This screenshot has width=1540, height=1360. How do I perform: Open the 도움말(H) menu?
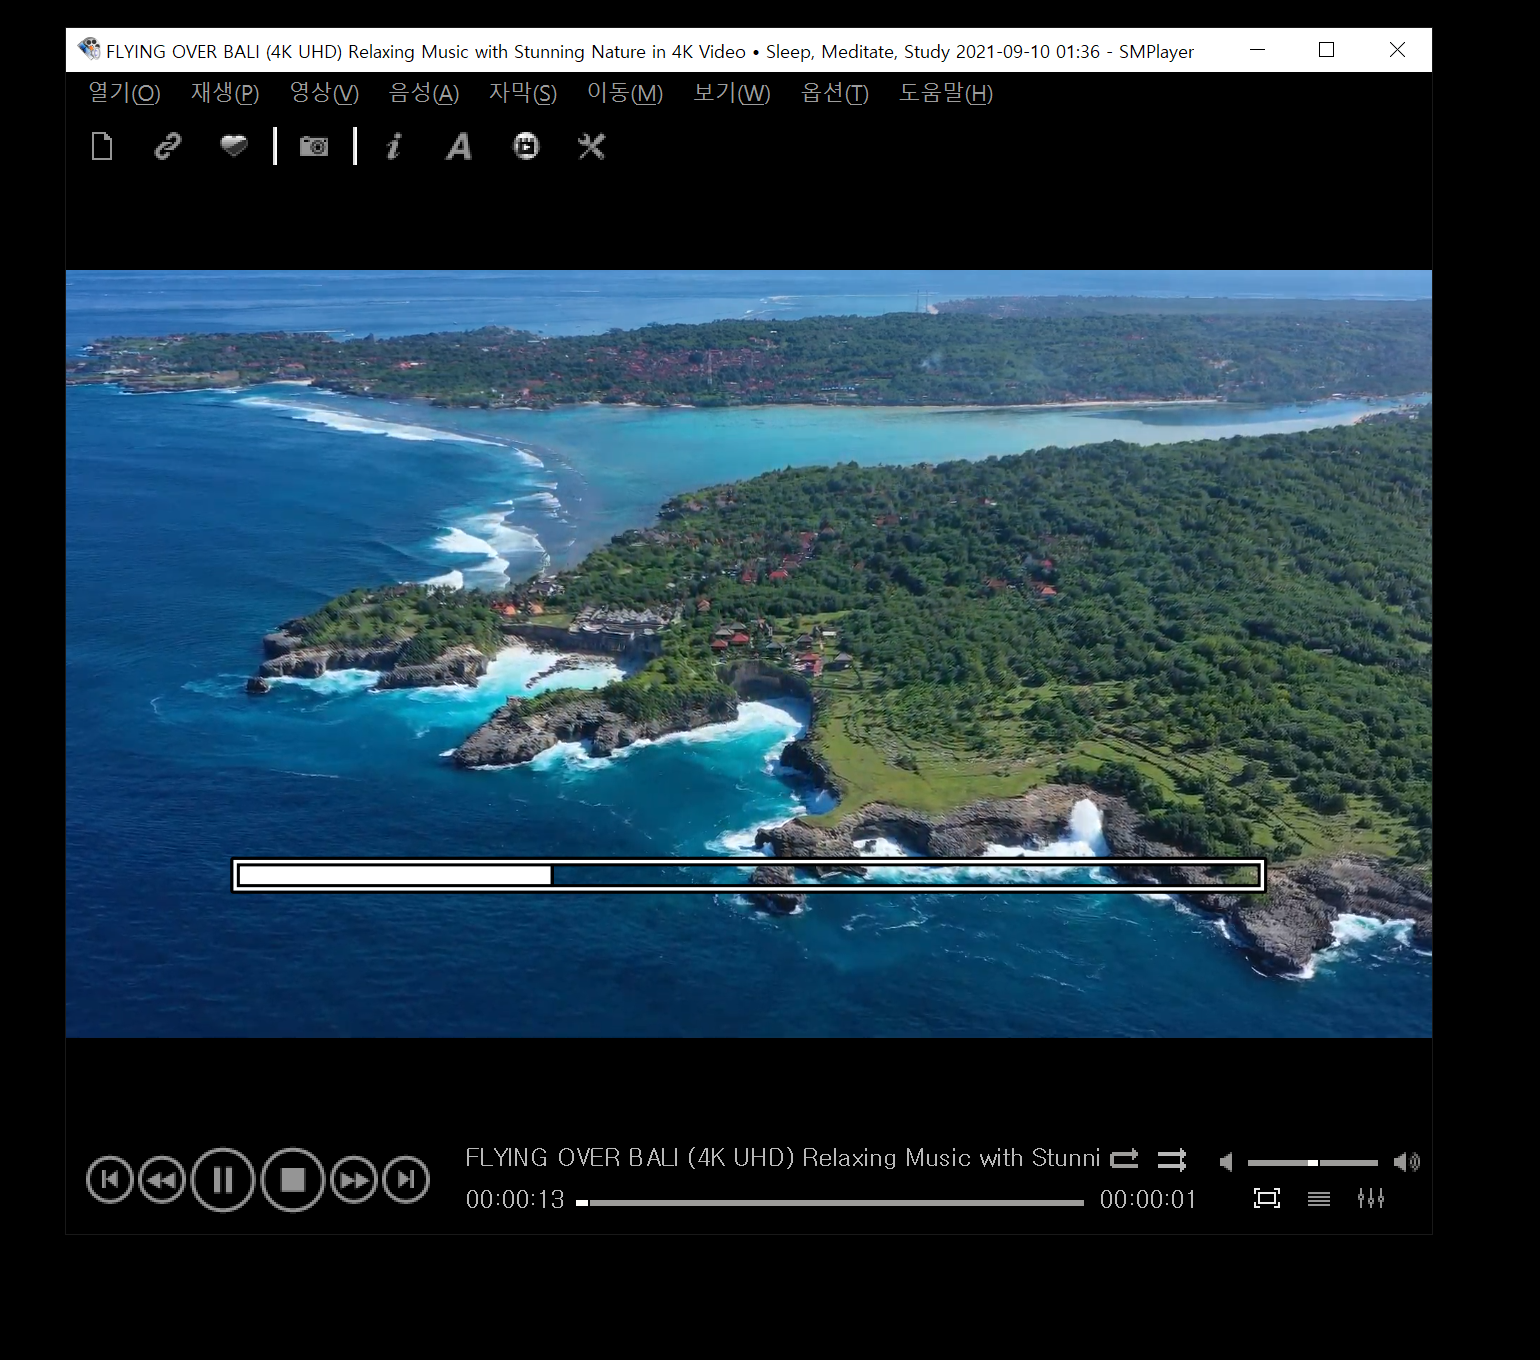tap(946, 93)
